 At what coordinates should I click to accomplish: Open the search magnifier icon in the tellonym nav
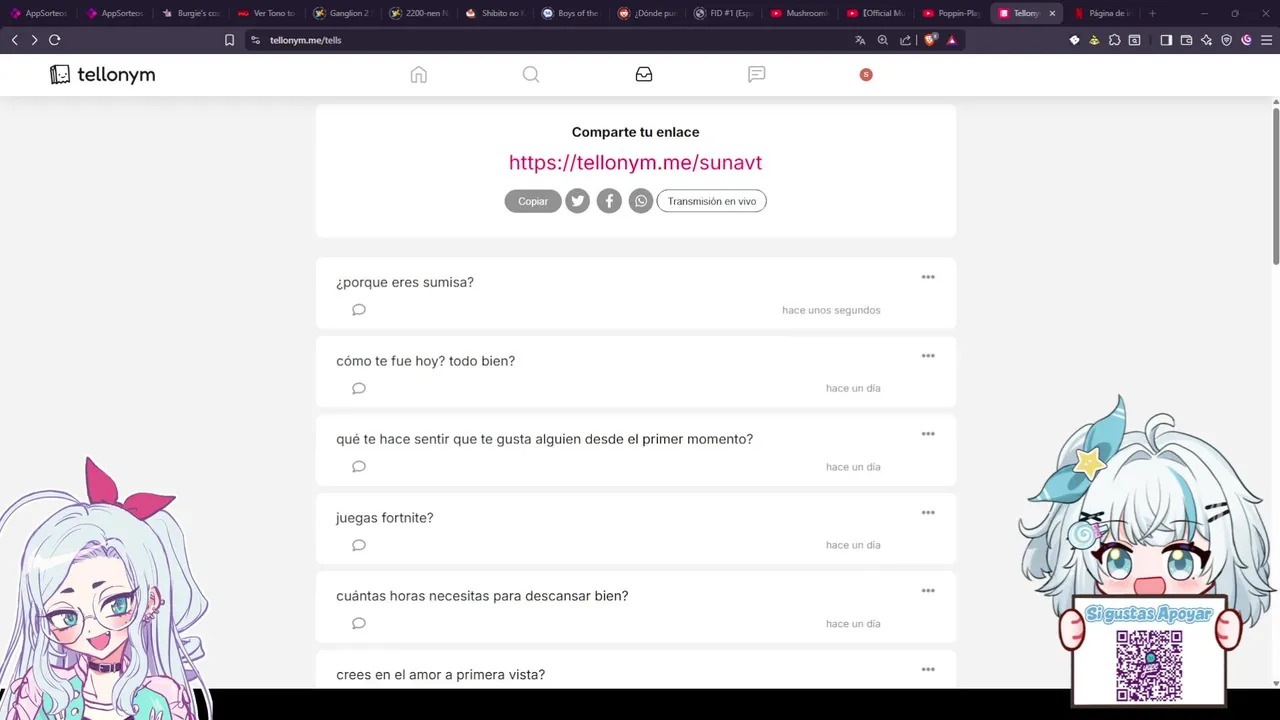pyautogui.click(x=531, y=75)
